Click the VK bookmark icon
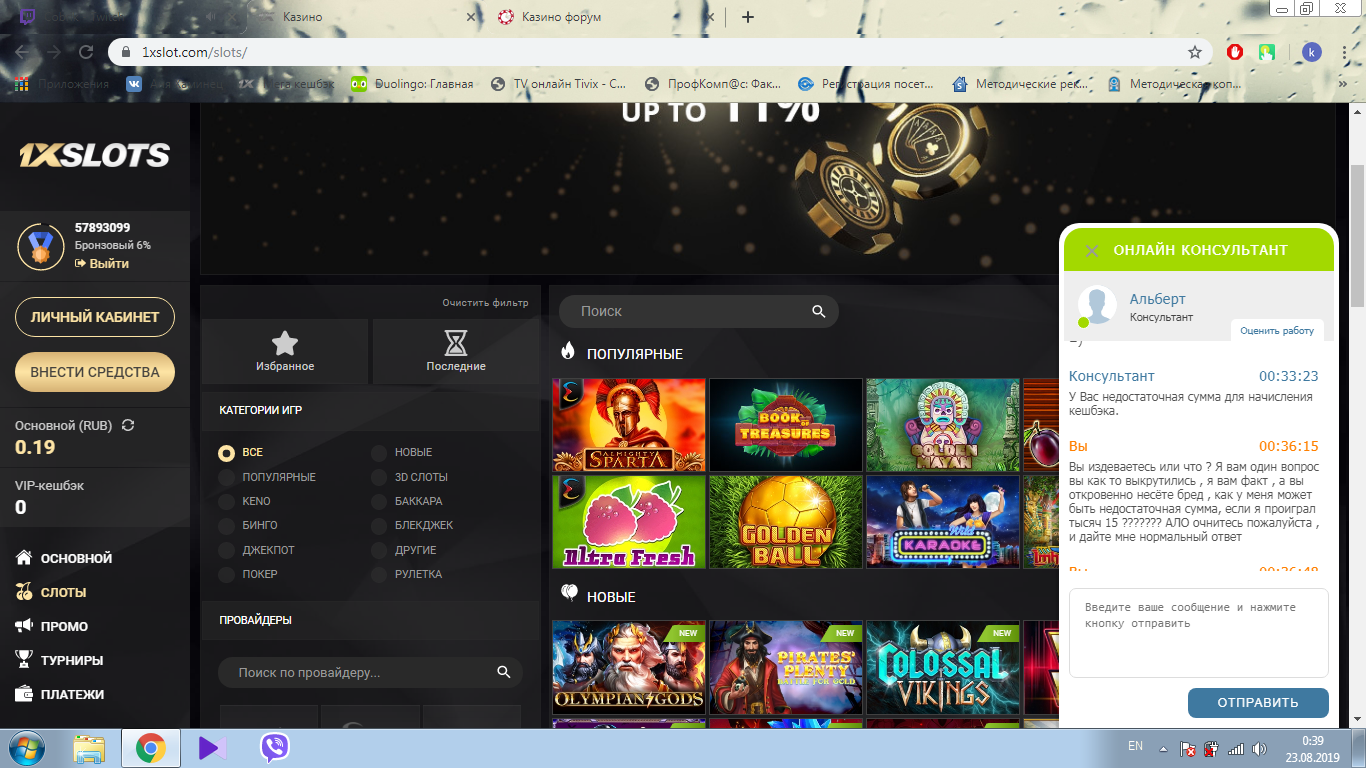The height and width of the screenshot is (768, 1366). (x=133, y=84)
